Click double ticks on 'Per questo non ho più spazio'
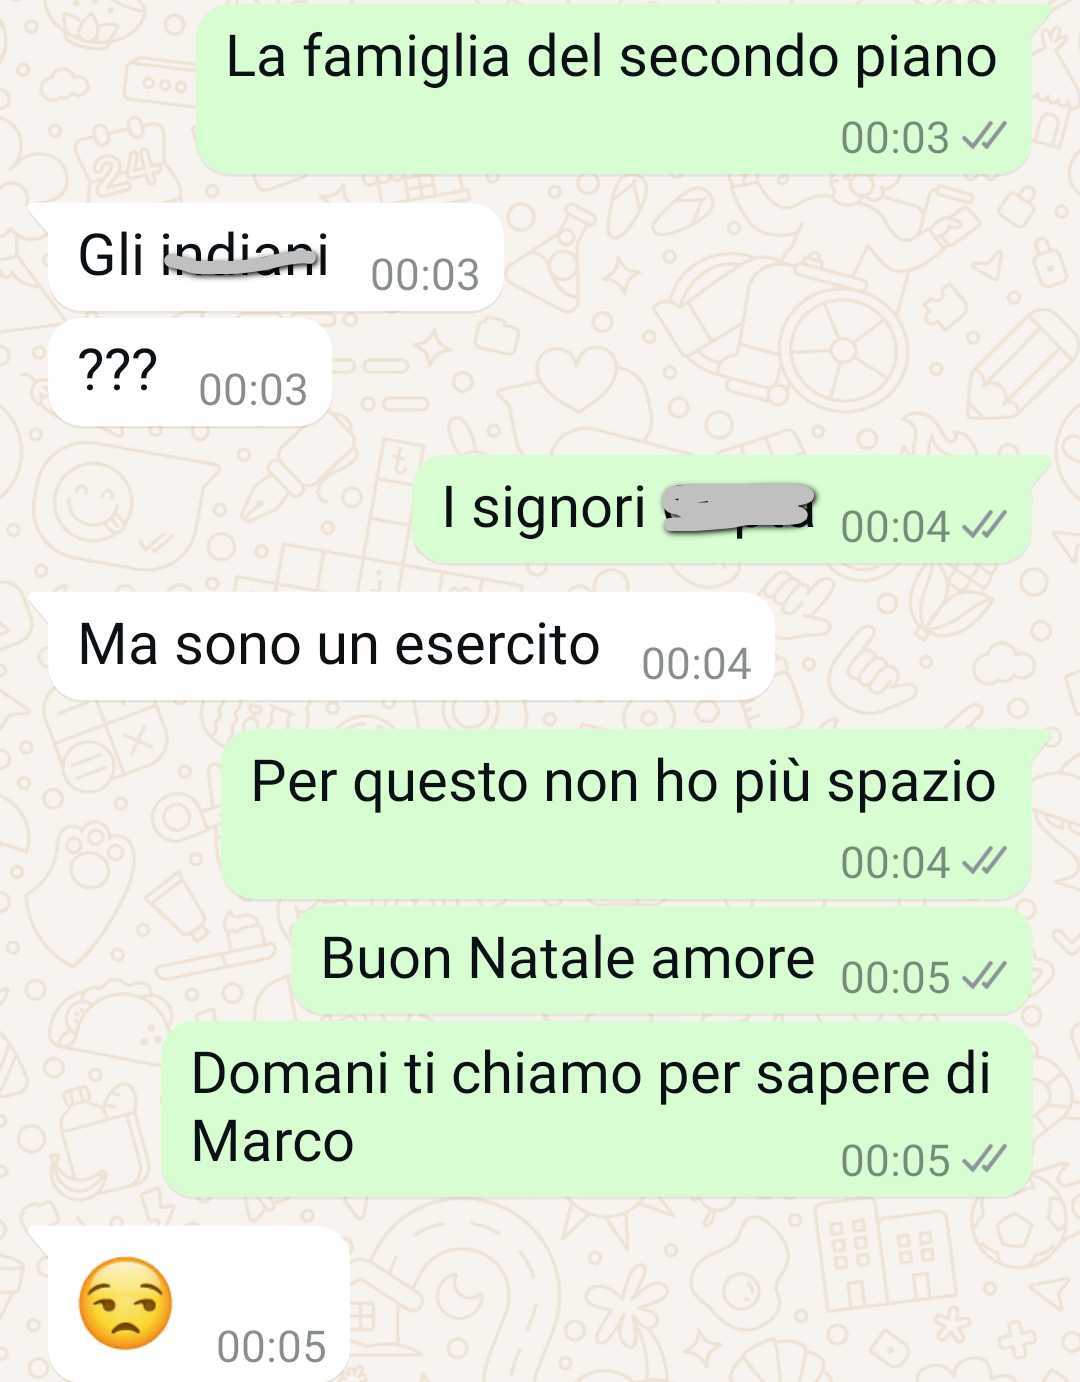The image size is (1080, 1382). click(x=983, y=862)
